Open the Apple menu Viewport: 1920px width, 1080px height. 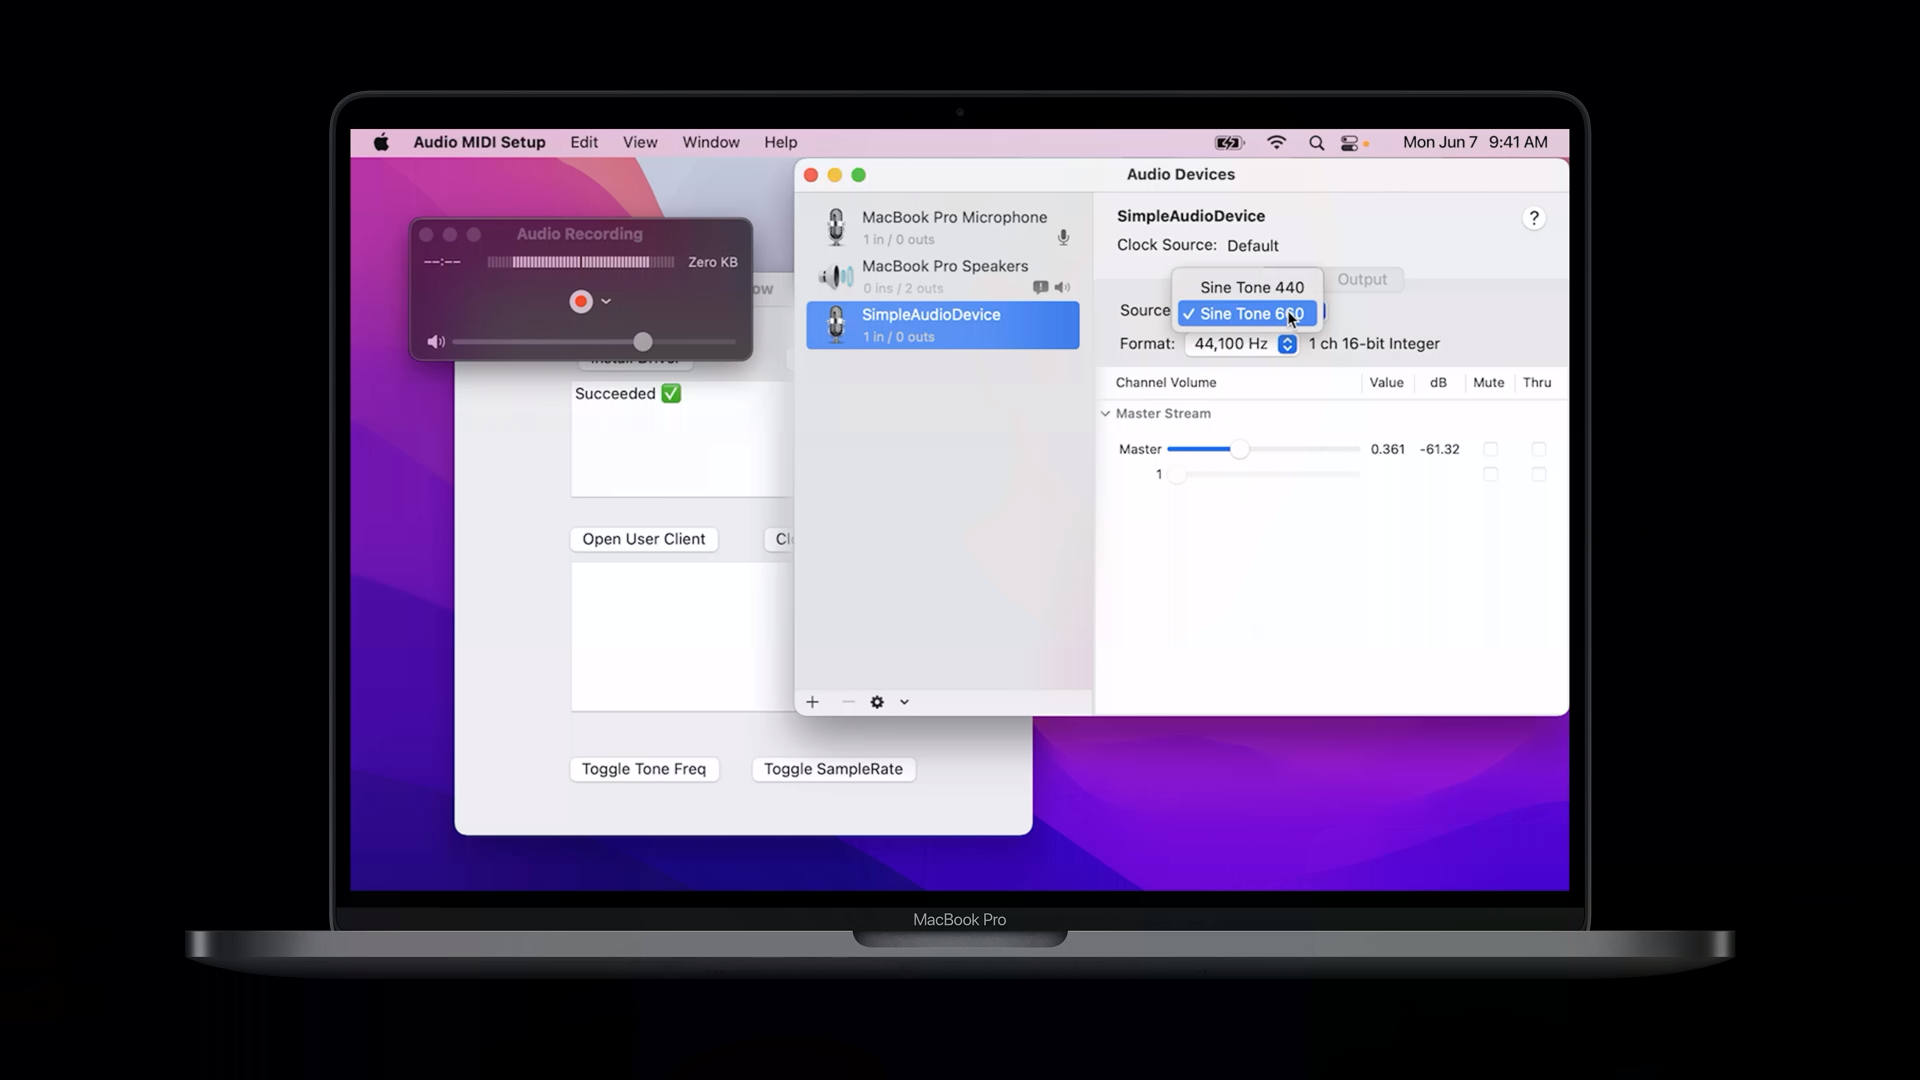[x=381, y=142]
